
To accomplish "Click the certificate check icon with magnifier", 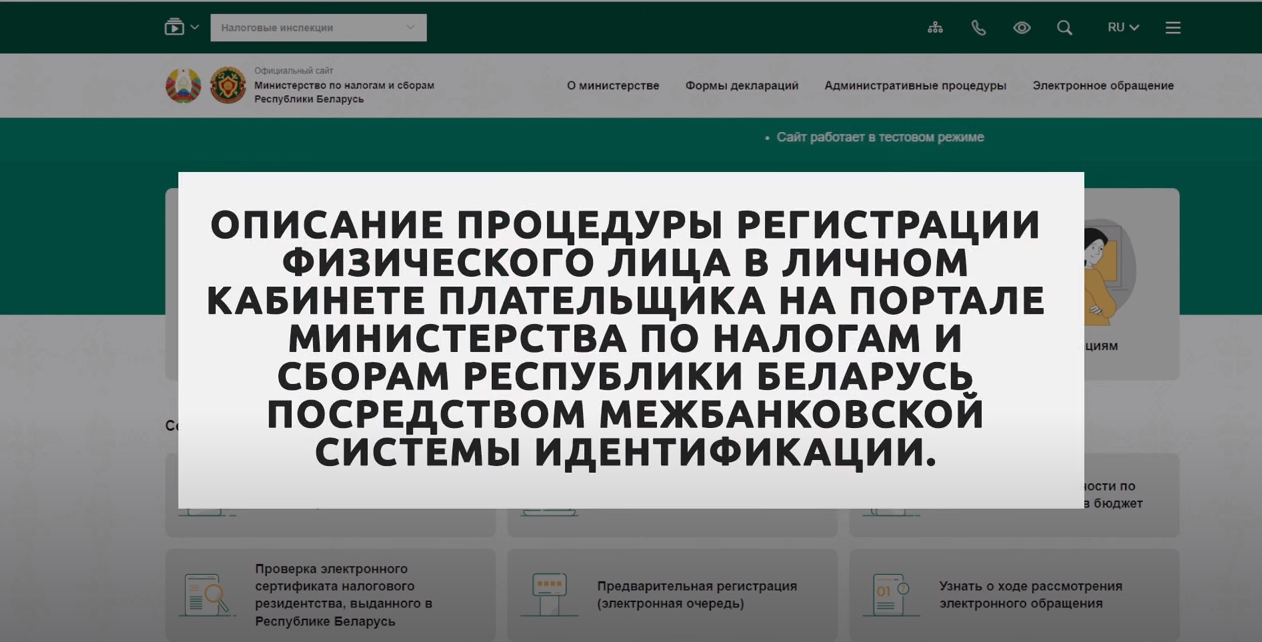I will click(207, 594).
